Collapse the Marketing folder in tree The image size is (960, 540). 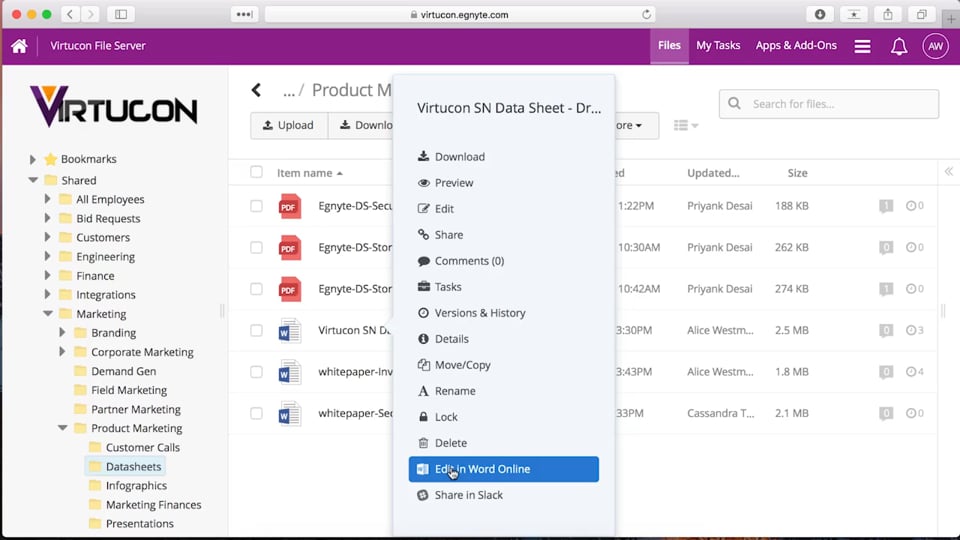(x=48, y=314)
